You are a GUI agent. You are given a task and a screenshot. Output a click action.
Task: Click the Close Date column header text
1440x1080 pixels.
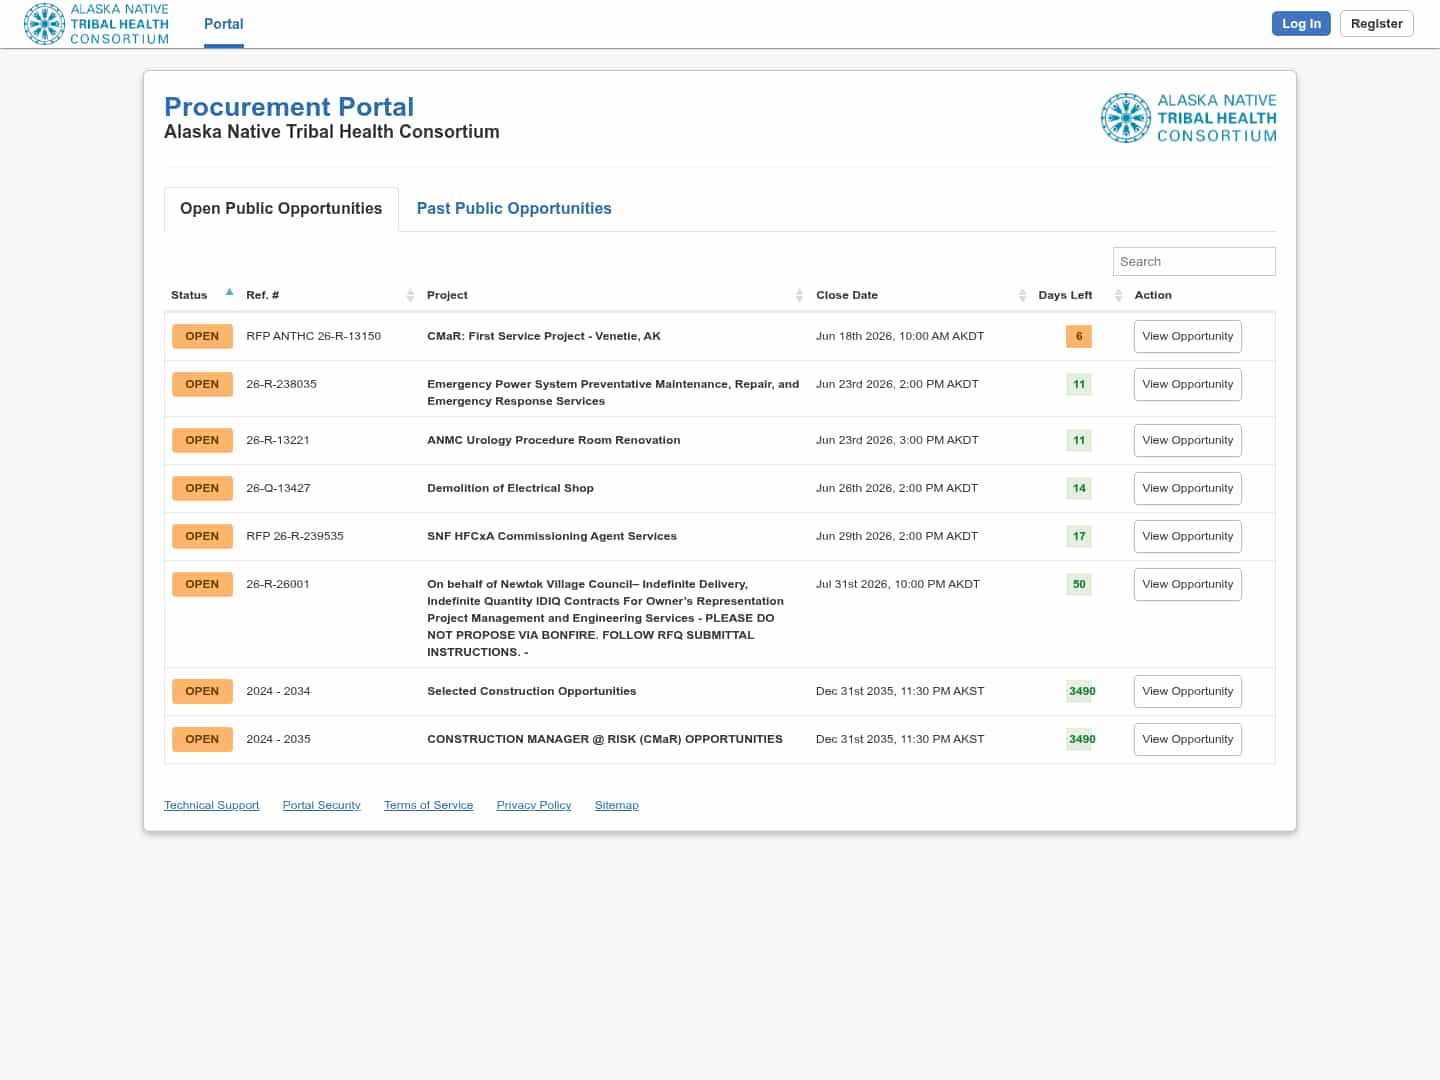[x=847, y=295]
